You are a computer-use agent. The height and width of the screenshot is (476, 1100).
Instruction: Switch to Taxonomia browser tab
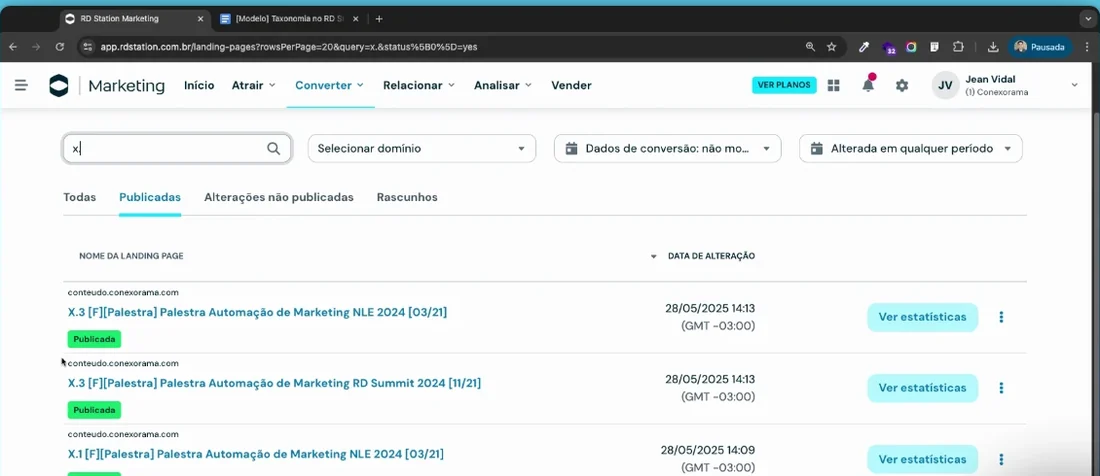pos(289,19)
